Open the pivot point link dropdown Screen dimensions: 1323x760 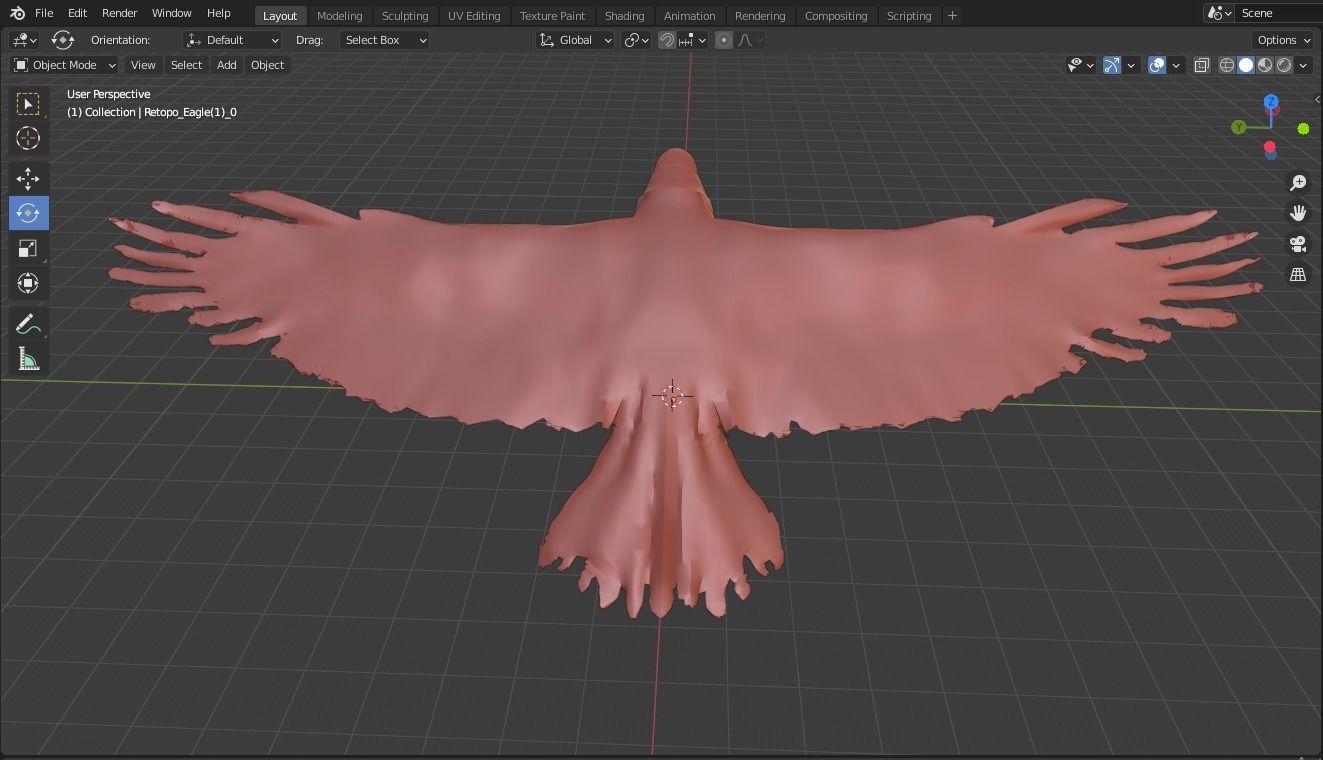636,40
